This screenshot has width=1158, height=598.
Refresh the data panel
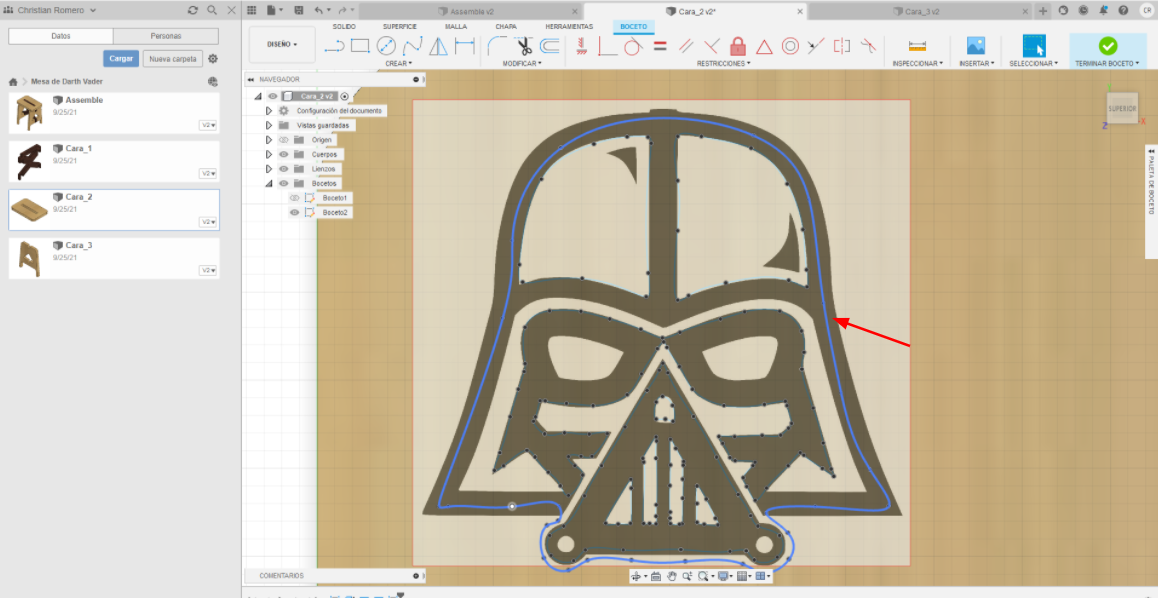pos(193,10)
